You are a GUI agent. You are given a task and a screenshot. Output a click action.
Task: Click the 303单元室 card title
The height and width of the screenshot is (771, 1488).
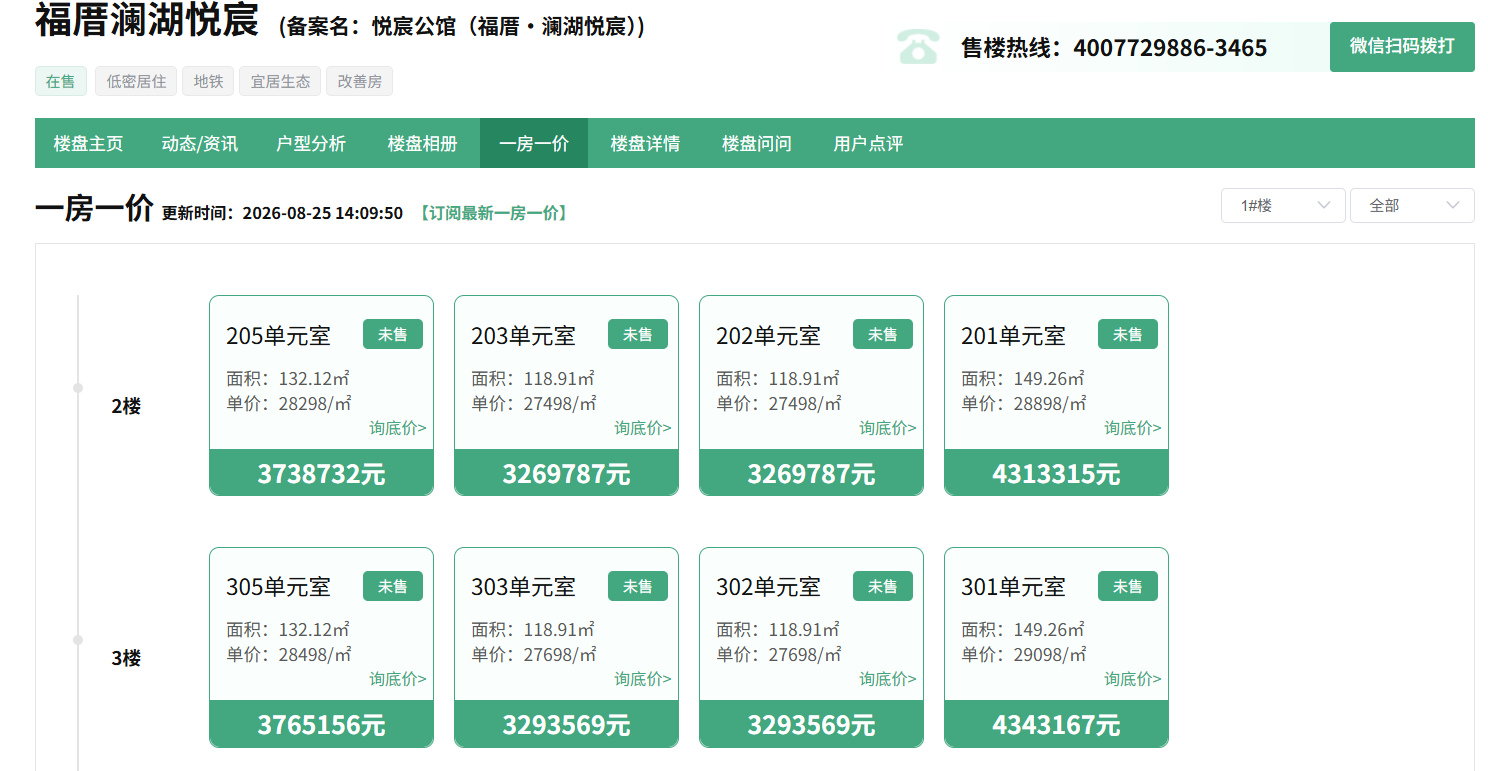coord(523,587)
